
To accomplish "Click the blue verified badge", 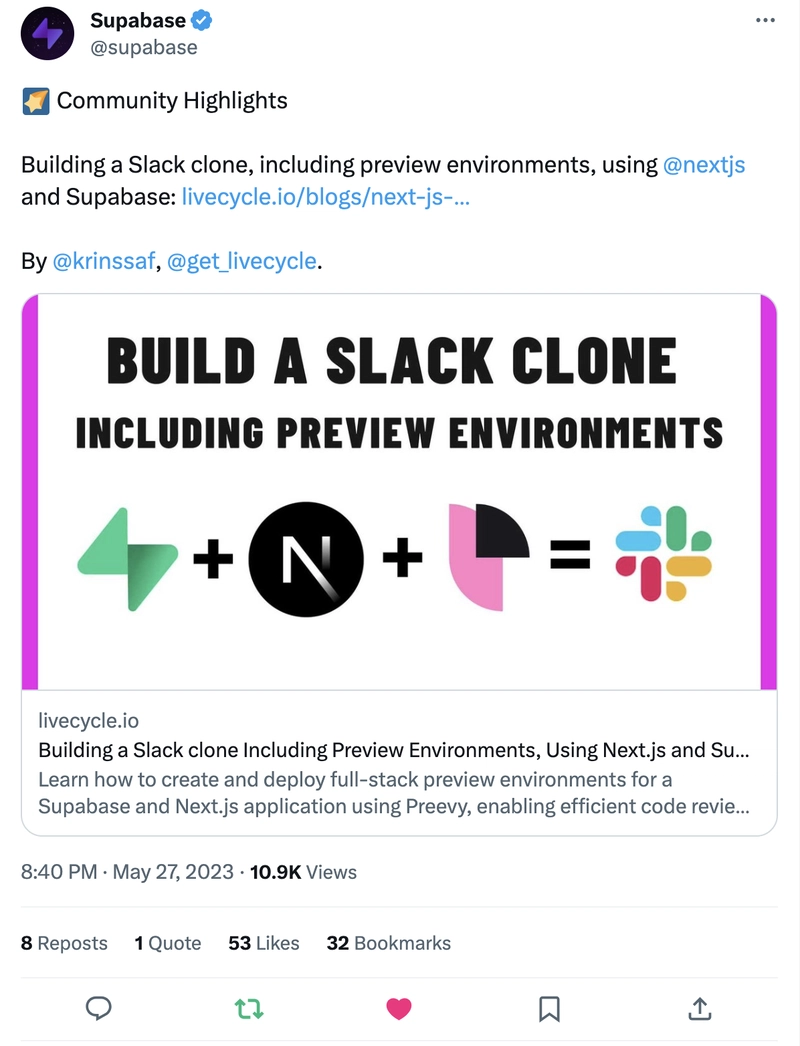I will pos(202,21).
